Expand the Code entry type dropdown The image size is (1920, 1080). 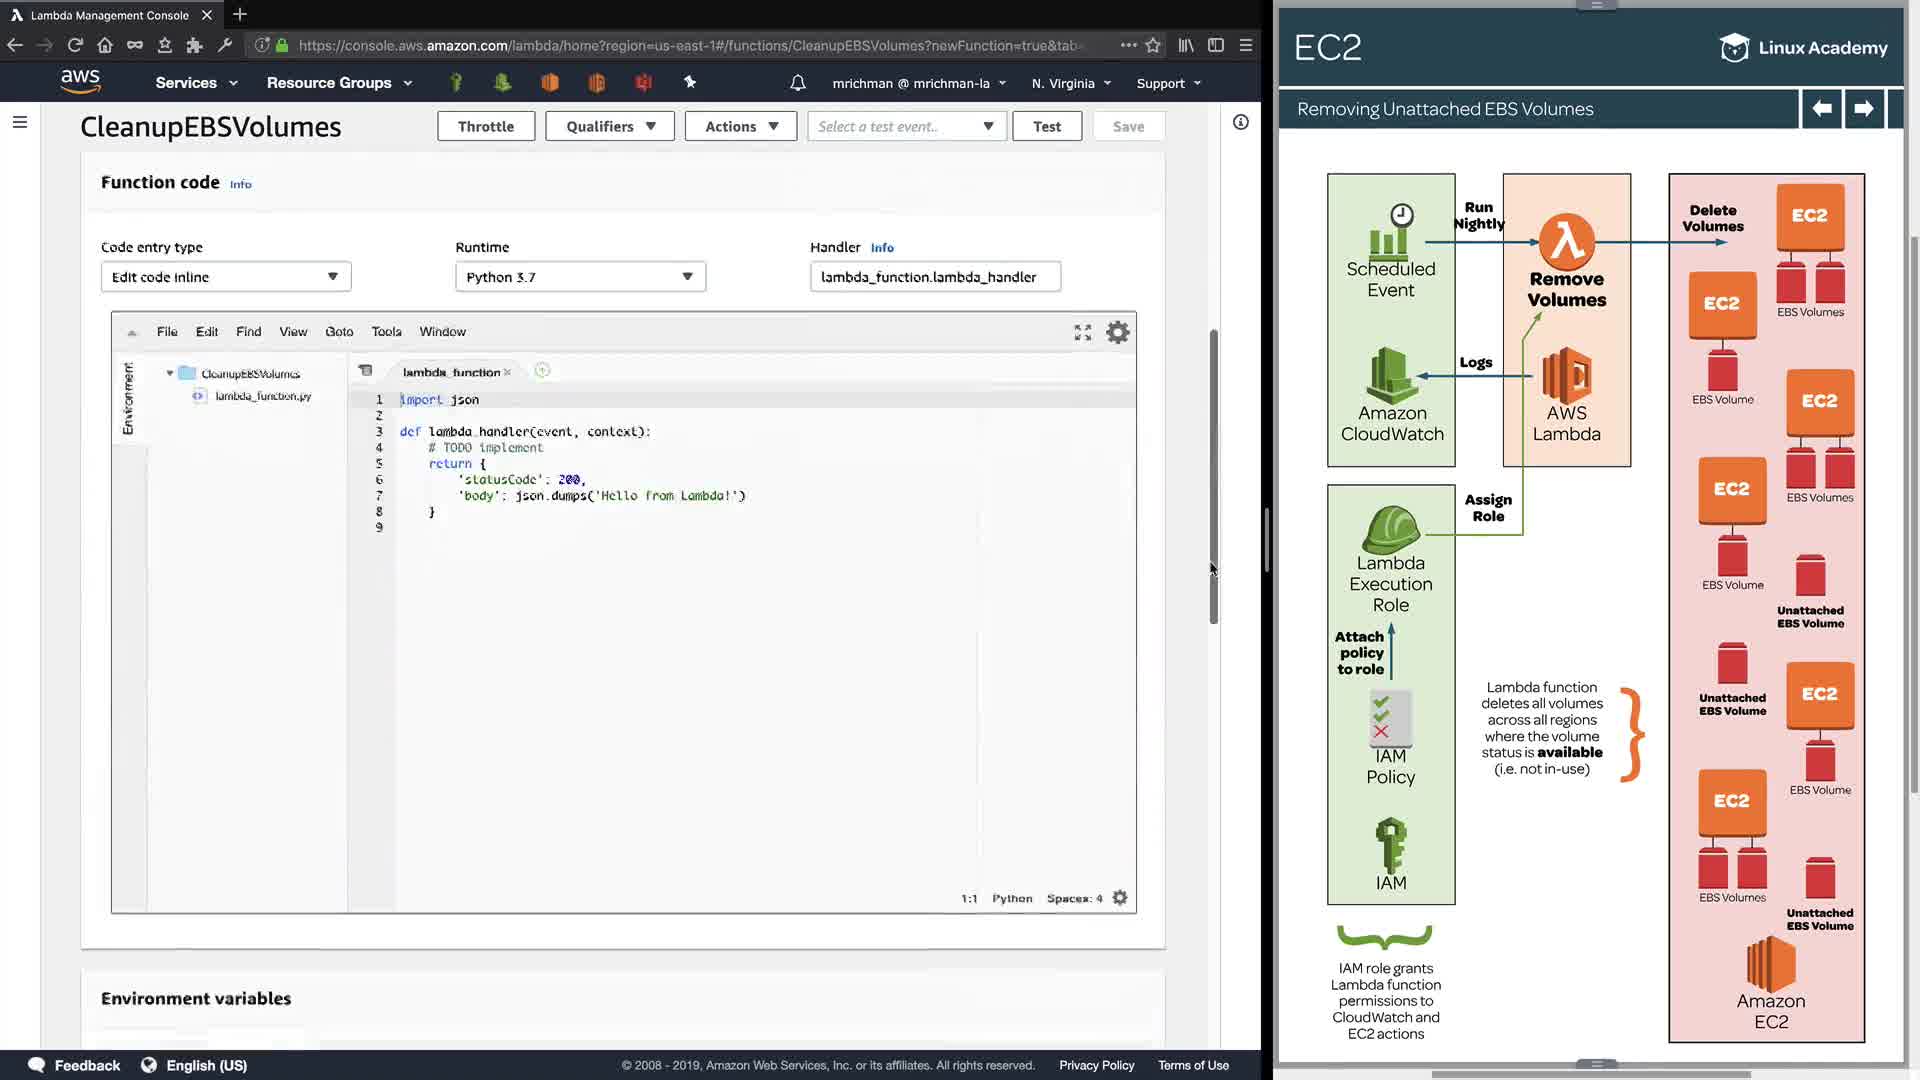point(226,277)
